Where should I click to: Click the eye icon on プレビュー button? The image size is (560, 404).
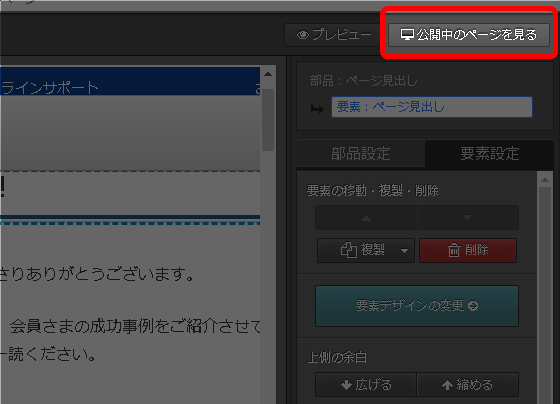tap(303, 35)
